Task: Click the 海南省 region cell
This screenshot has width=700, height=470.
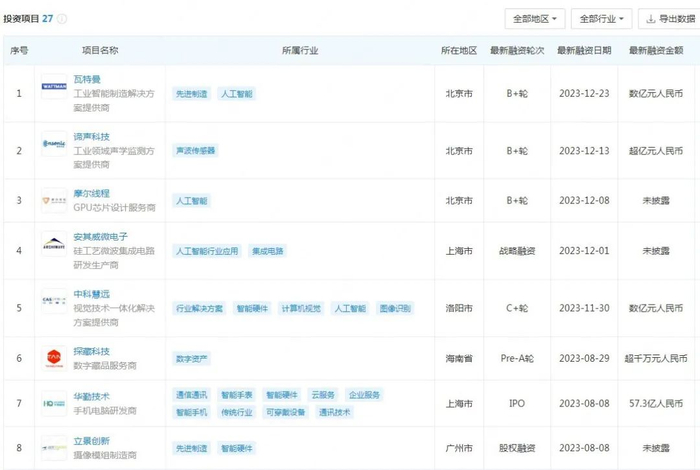Action: point(459,358)
